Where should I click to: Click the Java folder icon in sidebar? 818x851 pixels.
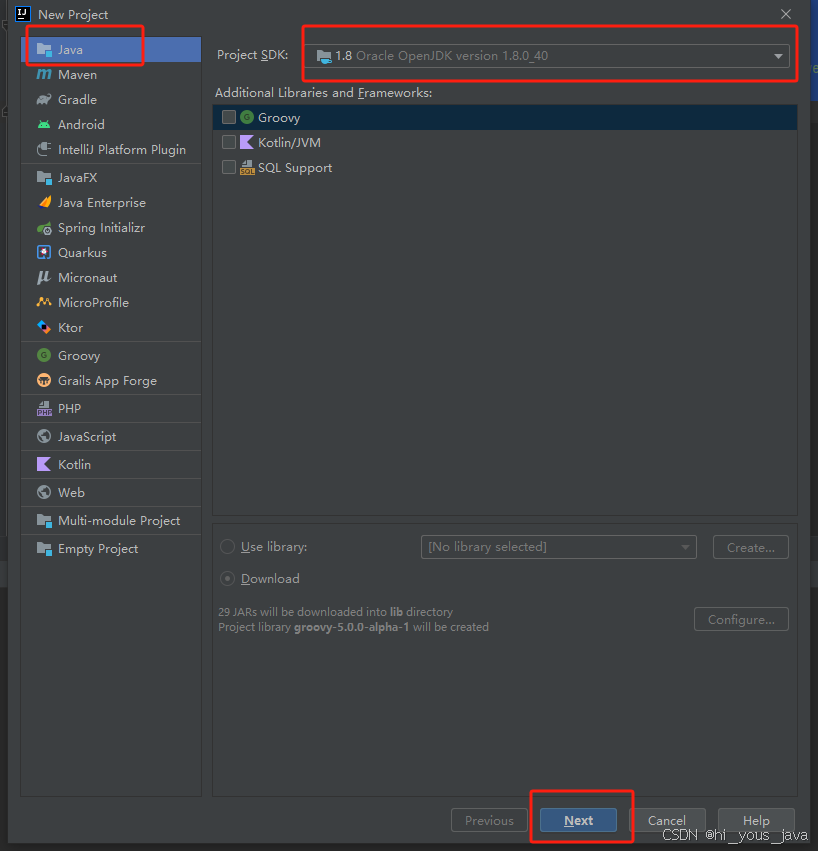tap(44, 49)
